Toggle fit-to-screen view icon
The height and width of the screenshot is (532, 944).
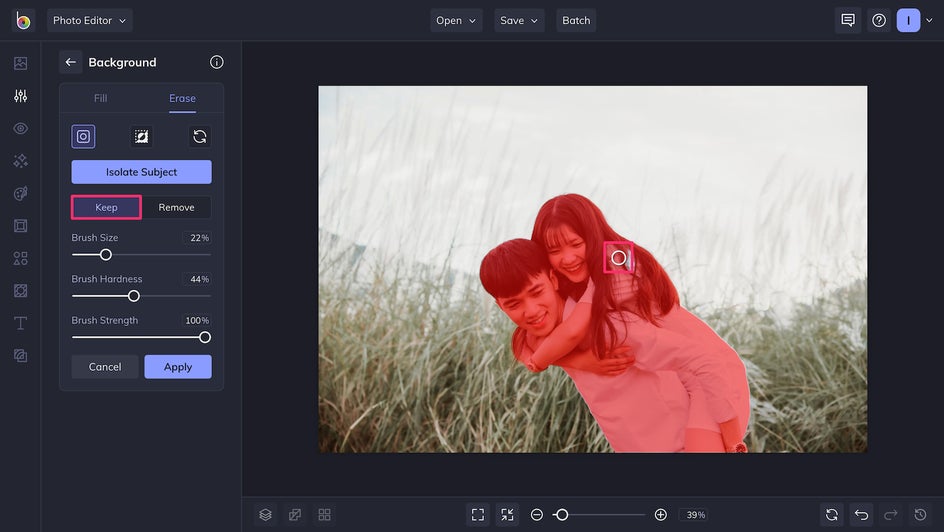tap(478, 515)
